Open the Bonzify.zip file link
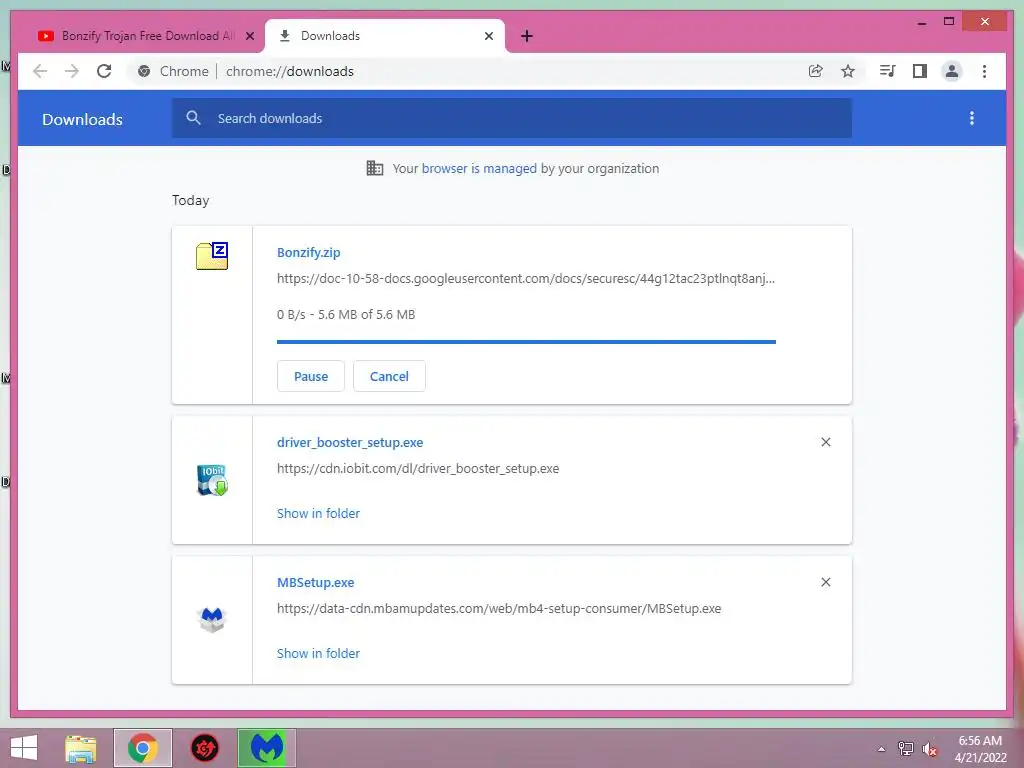The image size is (1024, 768). [x=308, y=253]
